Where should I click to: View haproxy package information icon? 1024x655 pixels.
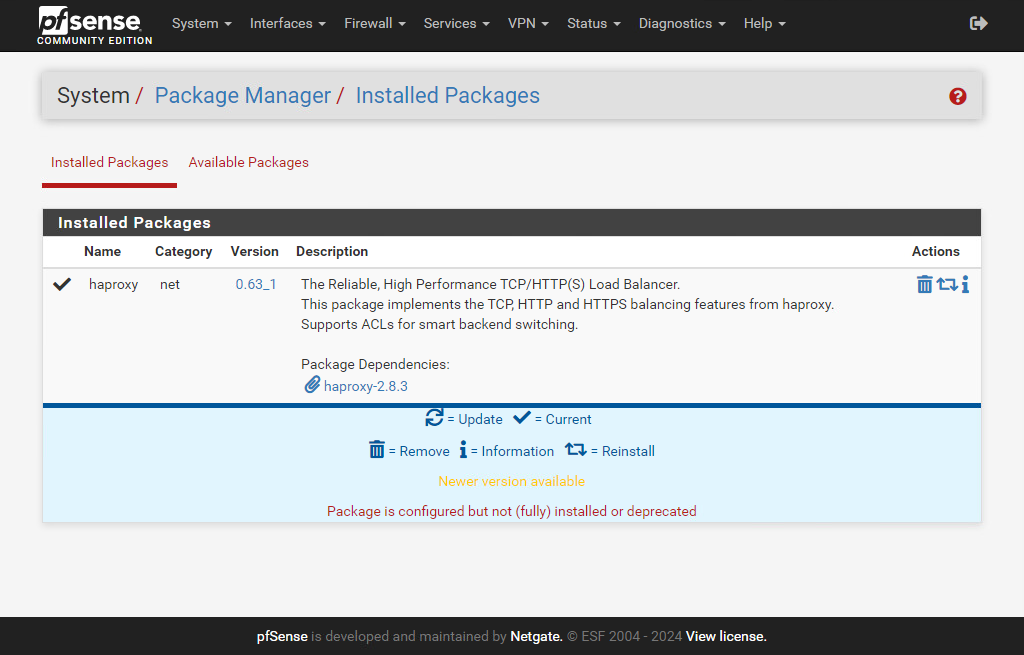(965, 284)
